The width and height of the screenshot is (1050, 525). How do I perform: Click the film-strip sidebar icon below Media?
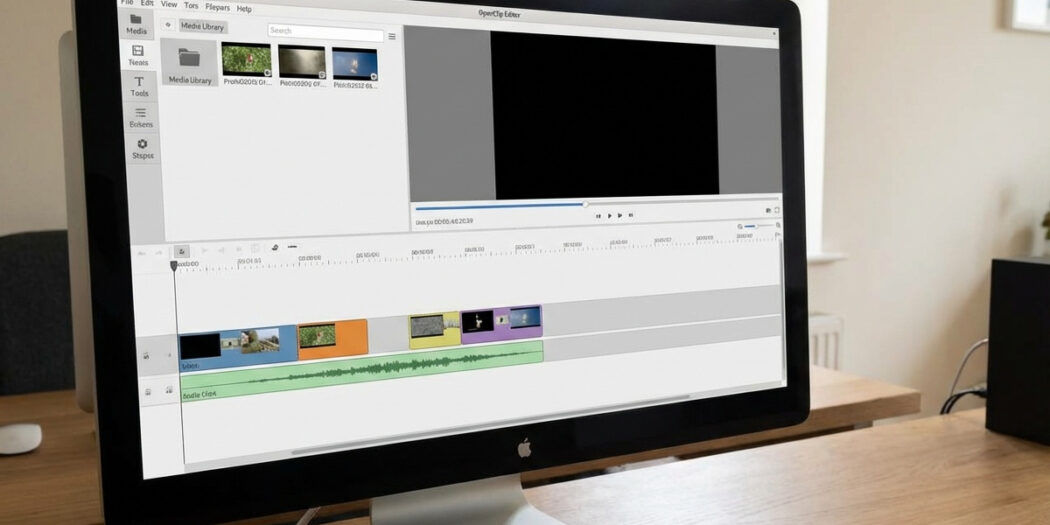(x=137, y=54)
